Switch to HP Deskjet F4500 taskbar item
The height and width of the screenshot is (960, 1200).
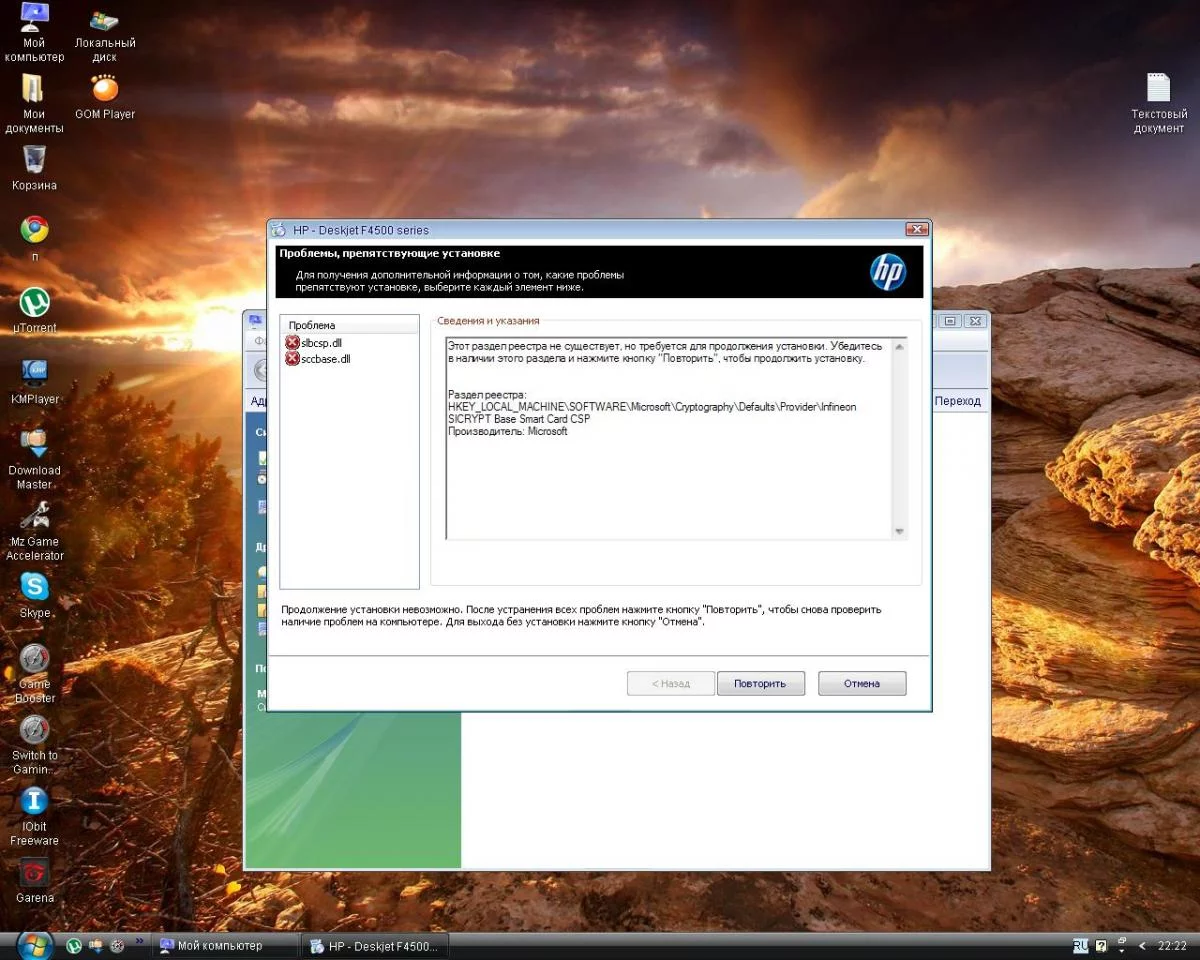(x=375, y=945)
